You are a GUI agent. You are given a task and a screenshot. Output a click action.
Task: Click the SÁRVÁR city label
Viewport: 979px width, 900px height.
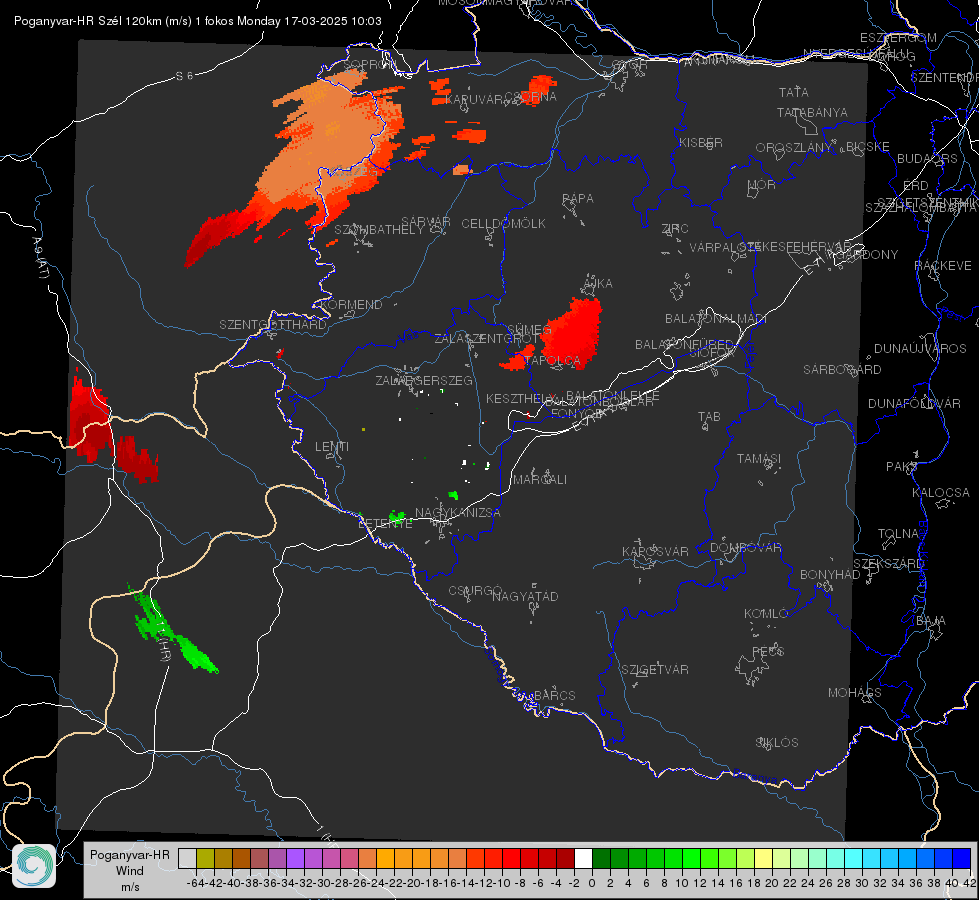426,221
